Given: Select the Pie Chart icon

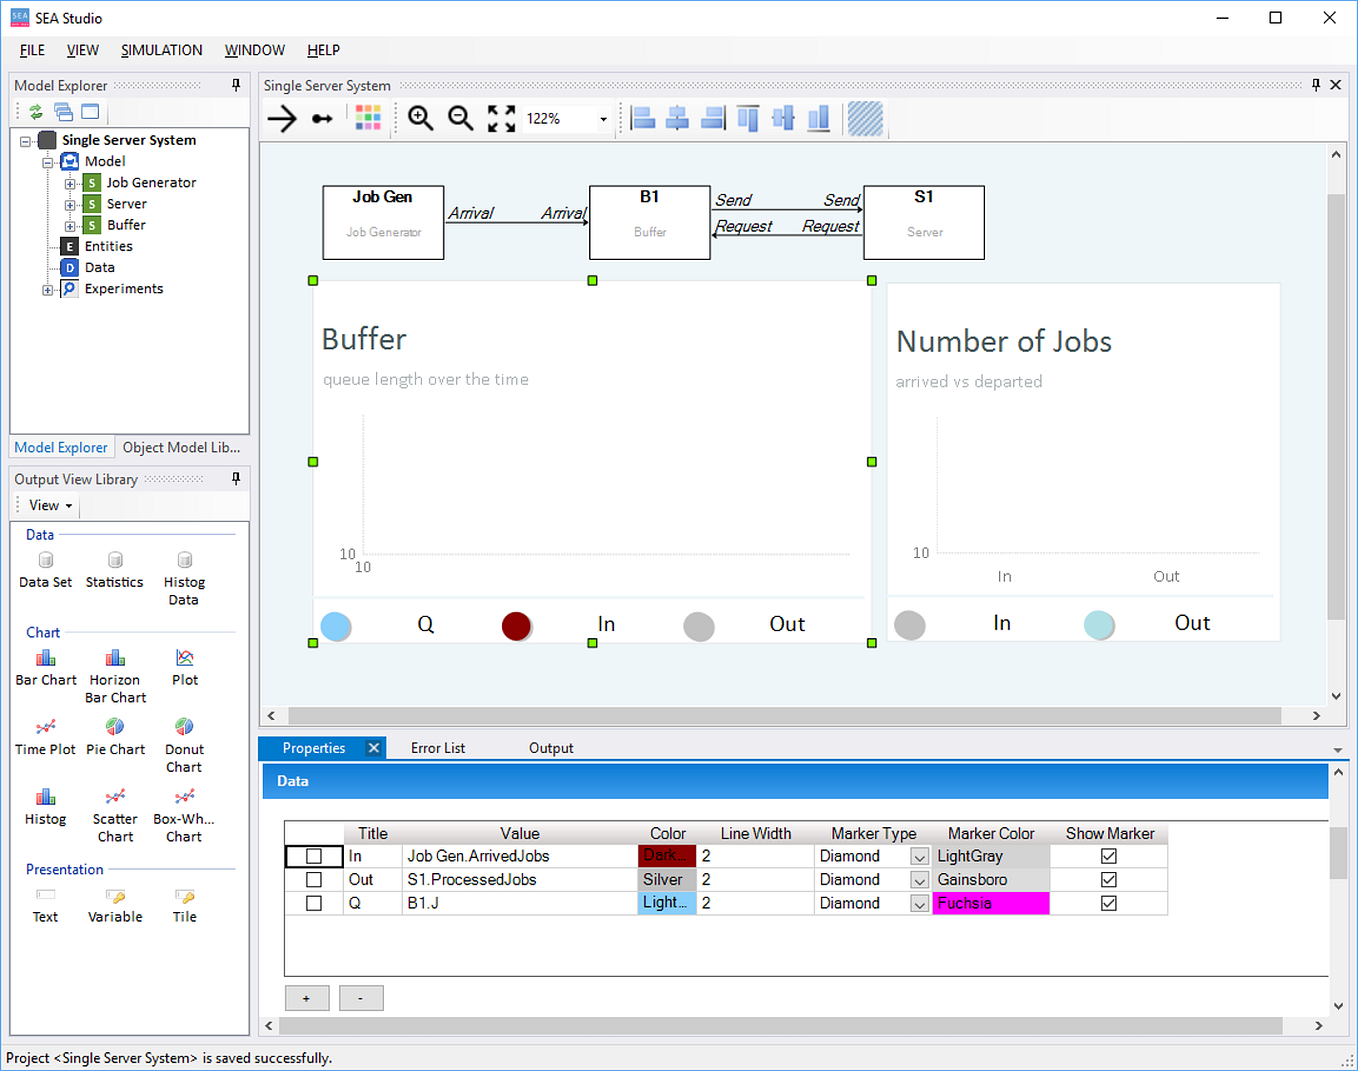Looking at the screenshot, I should [x=114, y=728].
